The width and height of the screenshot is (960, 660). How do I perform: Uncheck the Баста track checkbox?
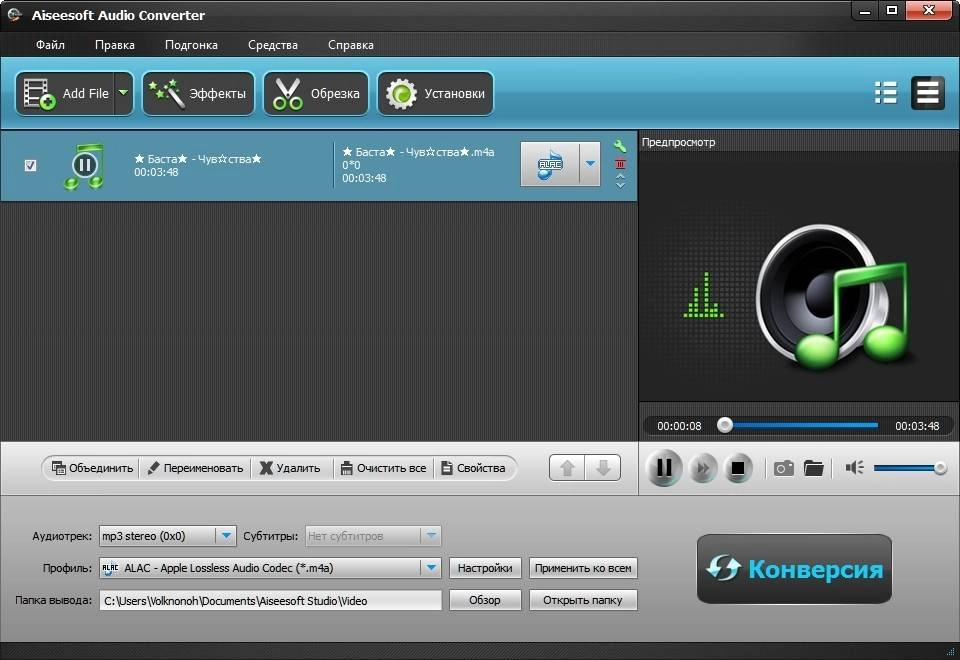click(x=30, y=165)
